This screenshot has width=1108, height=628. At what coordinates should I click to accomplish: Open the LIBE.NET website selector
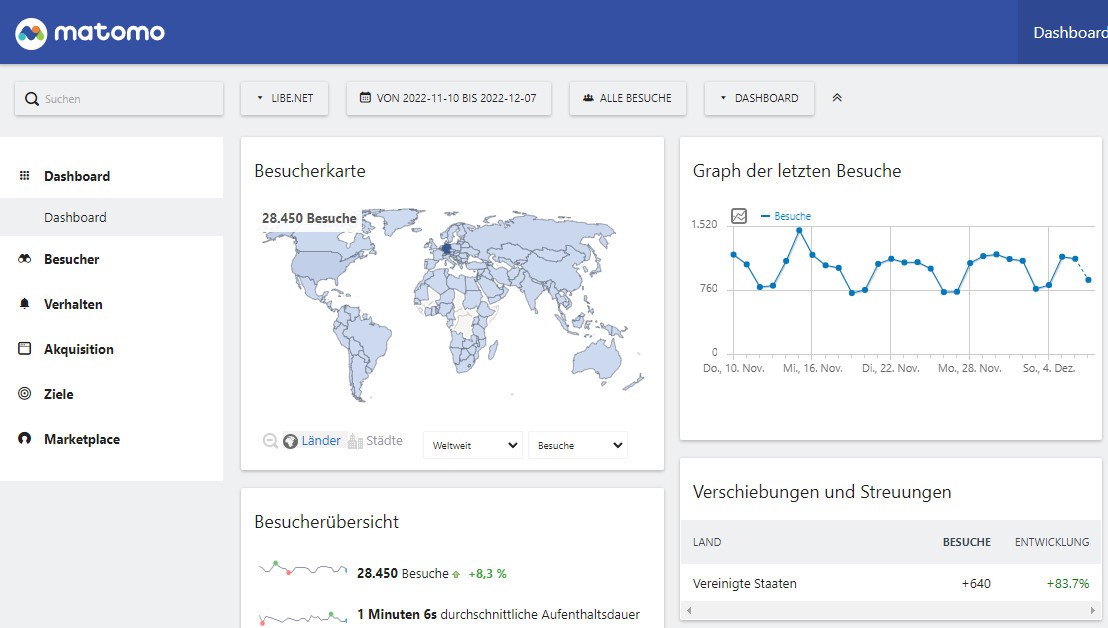tap(285, 98)
